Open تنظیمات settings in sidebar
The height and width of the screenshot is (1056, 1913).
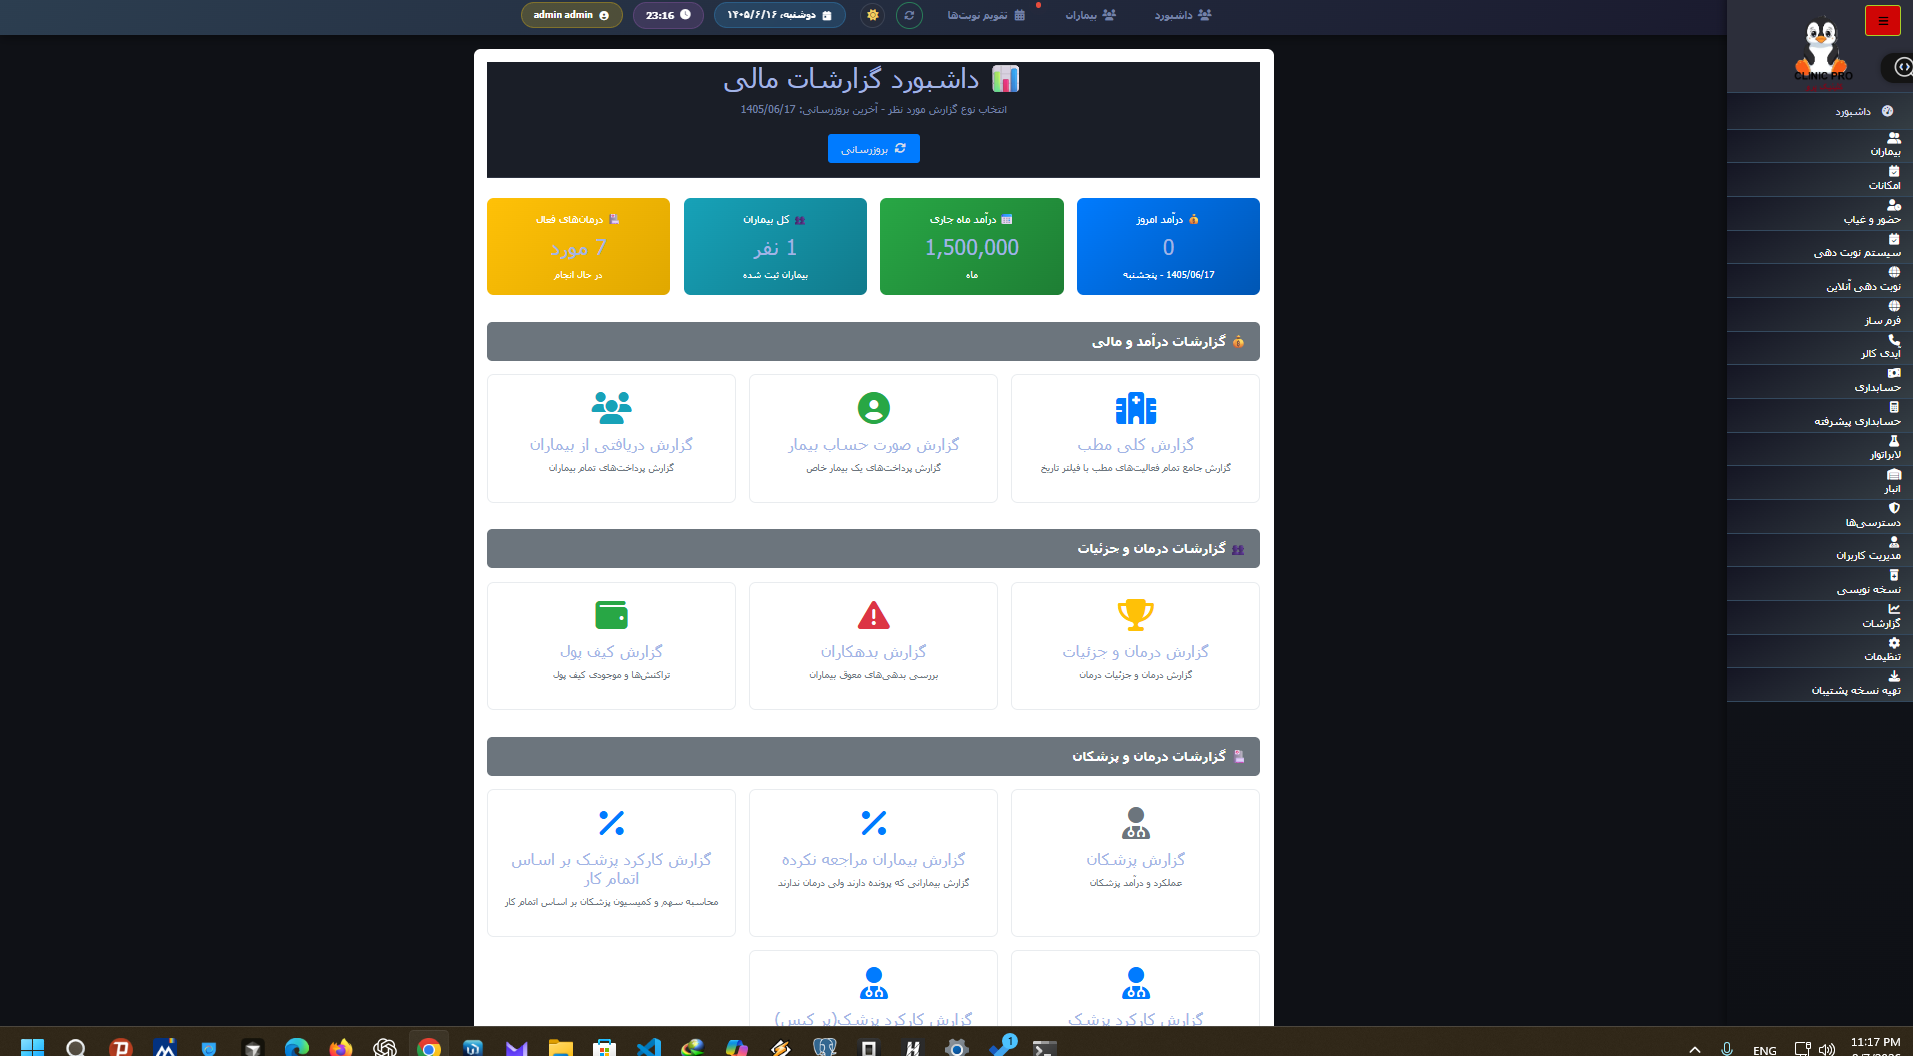(1819, 651)
